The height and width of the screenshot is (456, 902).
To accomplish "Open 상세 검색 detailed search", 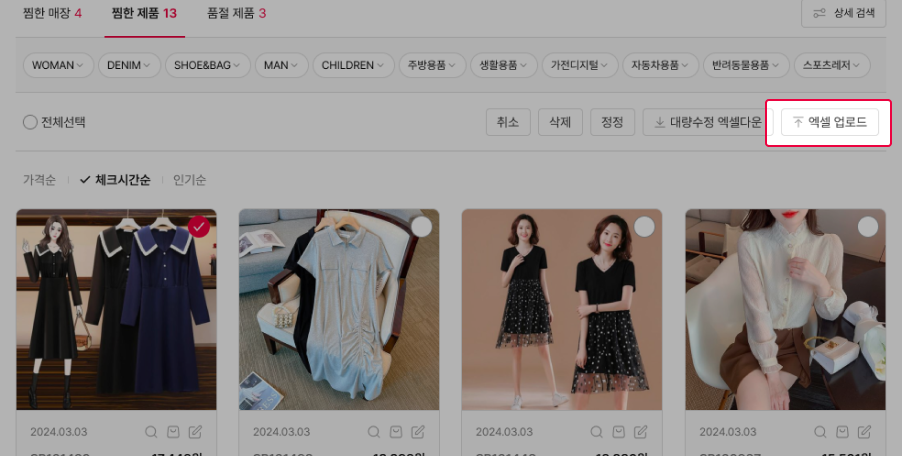I will click(x=843, y=13).
